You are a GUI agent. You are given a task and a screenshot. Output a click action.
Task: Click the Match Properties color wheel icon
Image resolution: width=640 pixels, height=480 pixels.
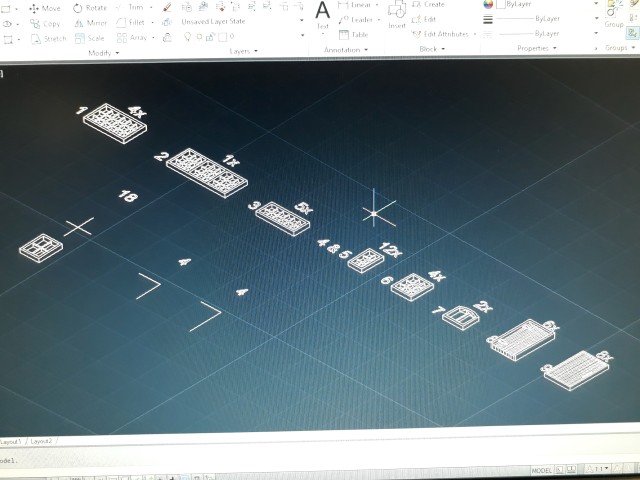tap(488, 4)
